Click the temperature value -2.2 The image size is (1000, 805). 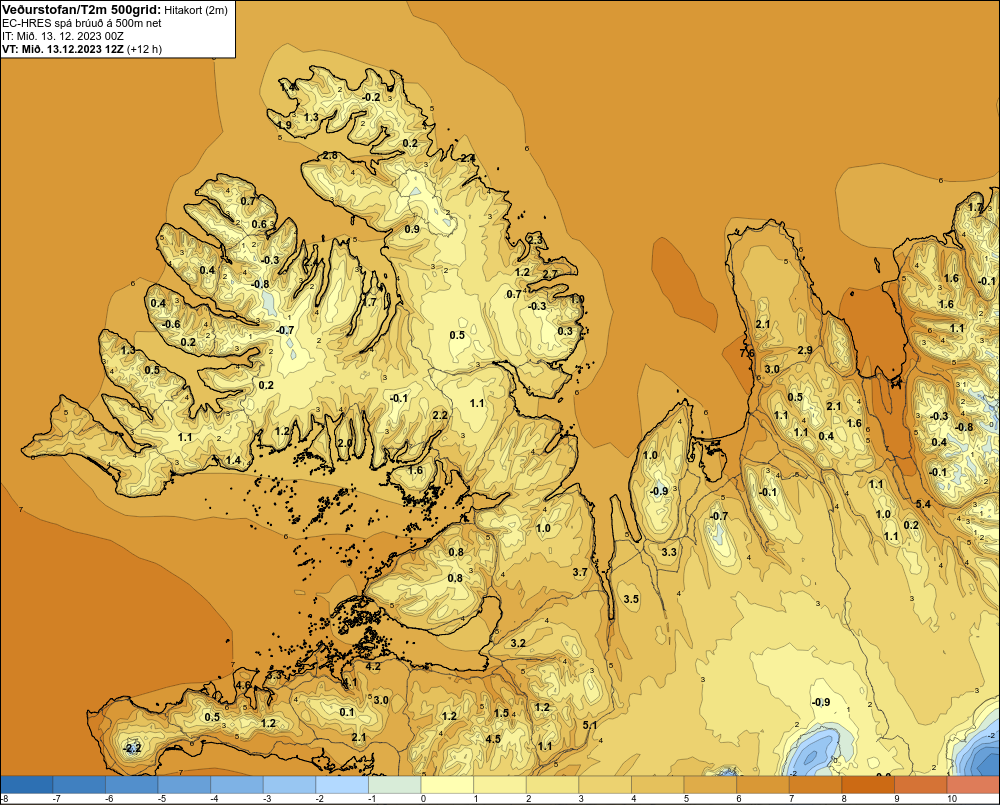133,748
